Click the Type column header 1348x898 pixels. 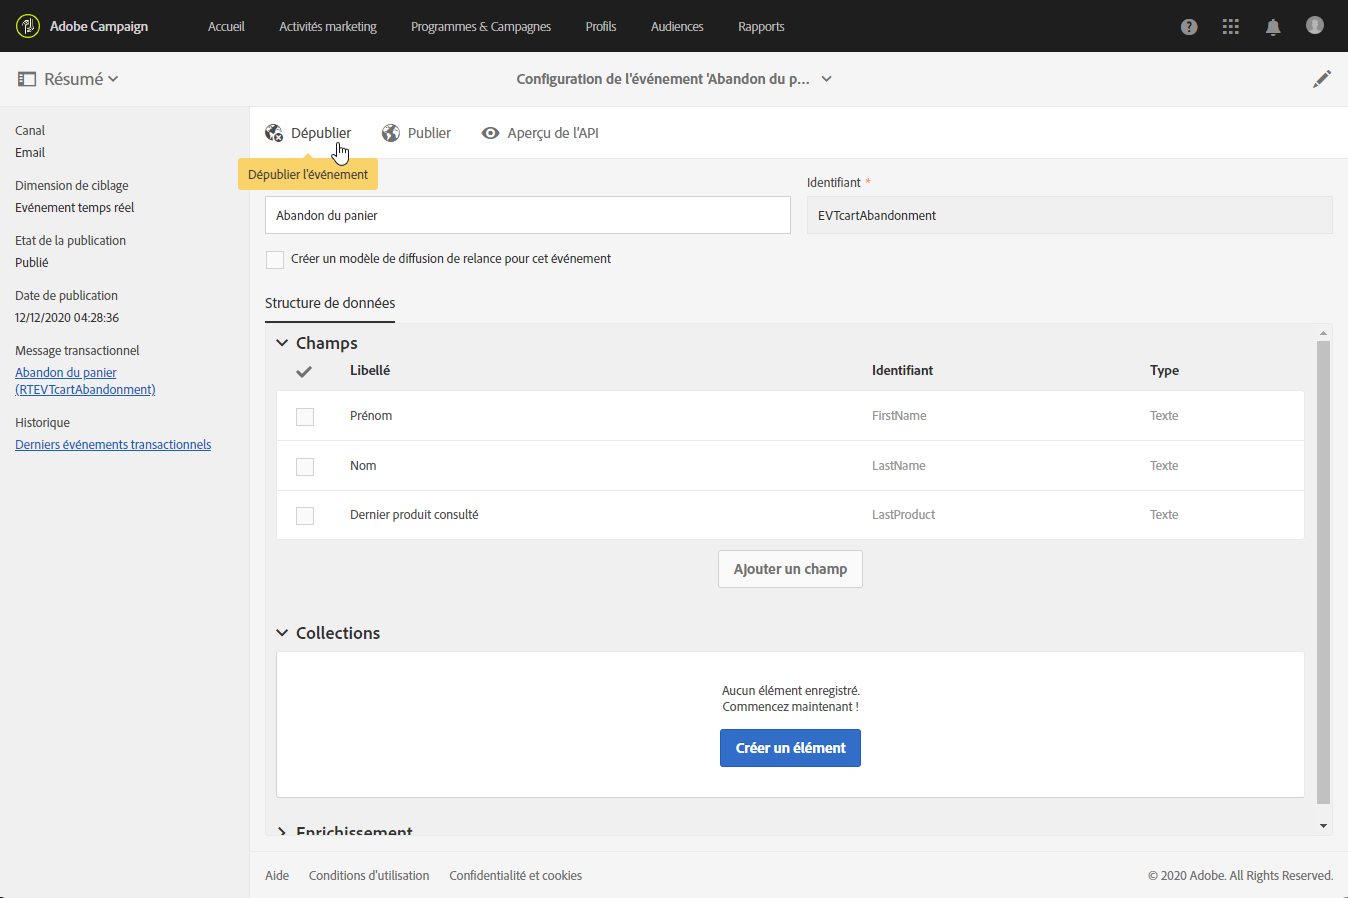pyautogui.click(x=1164, y=371)
